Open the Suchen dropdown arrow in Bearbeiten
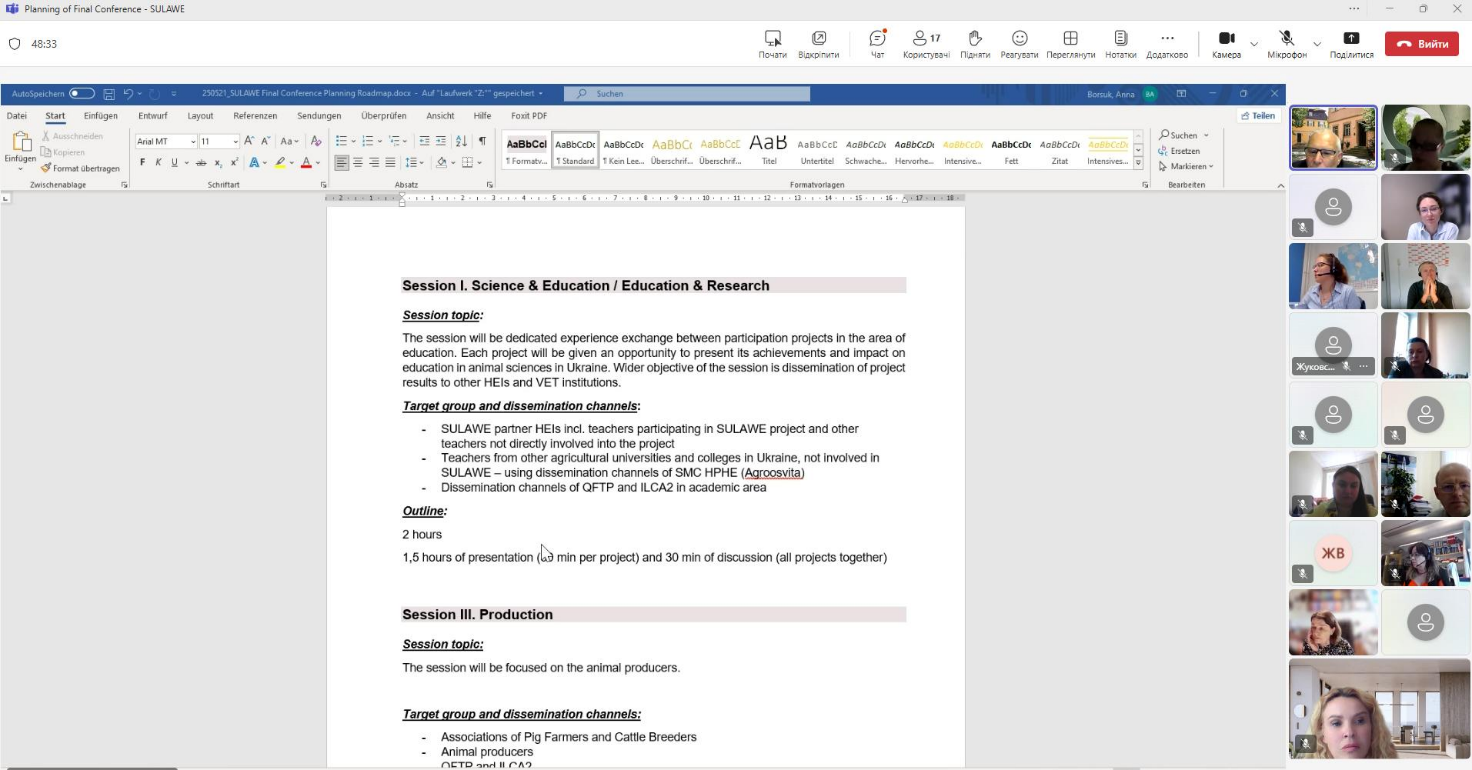The width and height of the screenshot is (1472, 770). tap(1206, 135)
